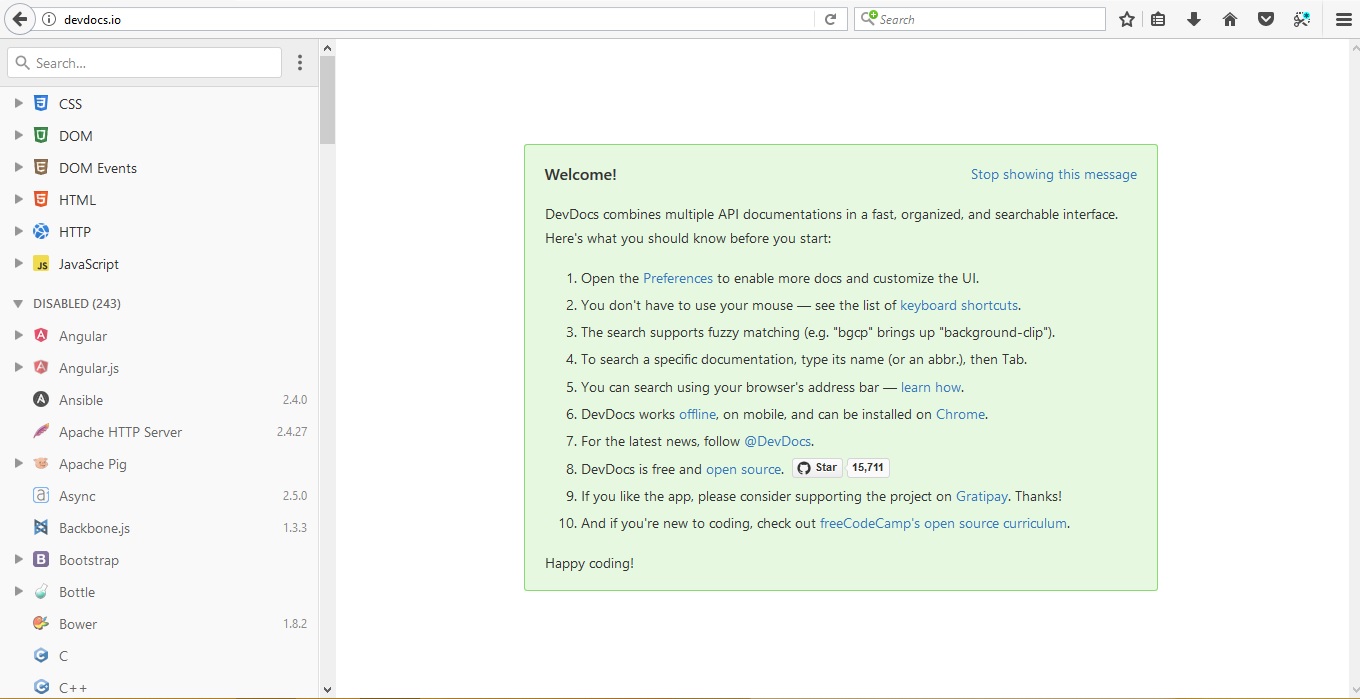This screenshot has height=699, width=1360.
Task: Click the Async logo icon
Action: 41,496
